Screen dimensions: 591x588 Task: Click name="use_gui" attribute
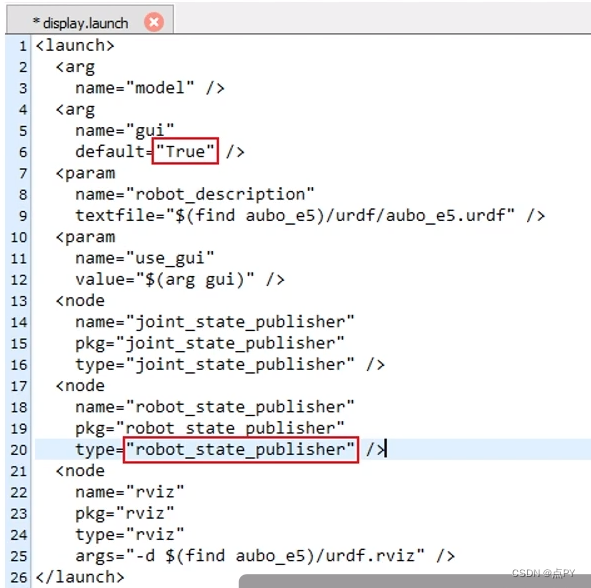[x=145, y=258]
